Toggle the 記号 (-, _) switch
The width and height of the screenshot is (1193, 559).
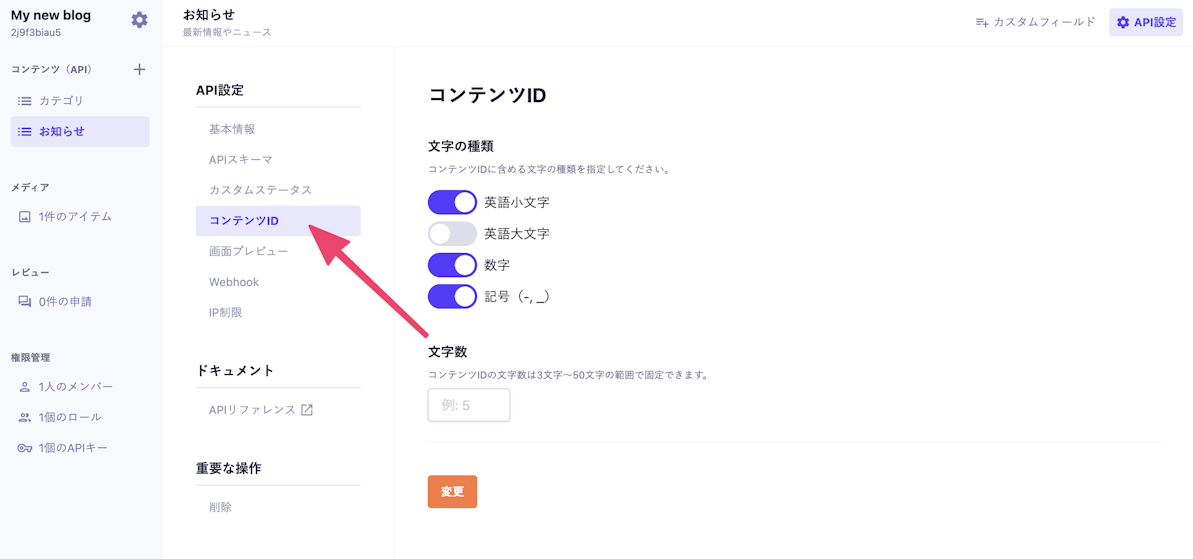click(452, 297)
